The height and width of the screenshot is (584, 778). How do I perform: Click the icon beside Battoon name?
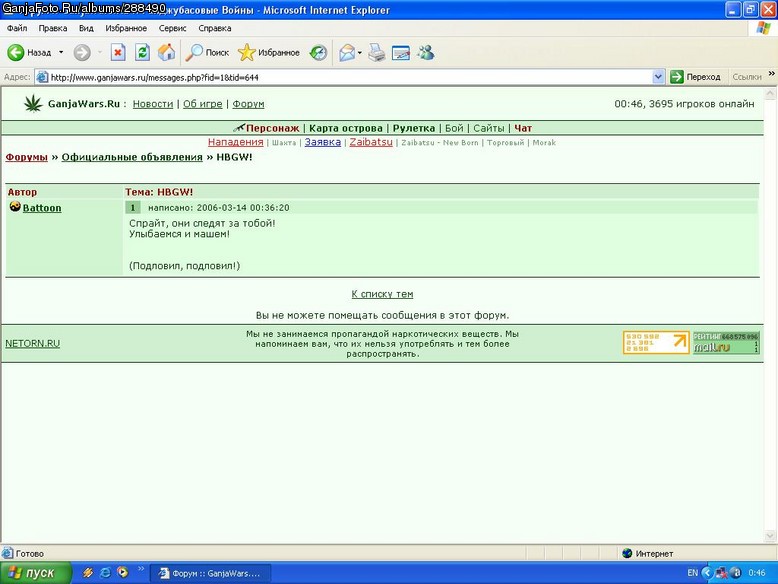coord(15,206)
